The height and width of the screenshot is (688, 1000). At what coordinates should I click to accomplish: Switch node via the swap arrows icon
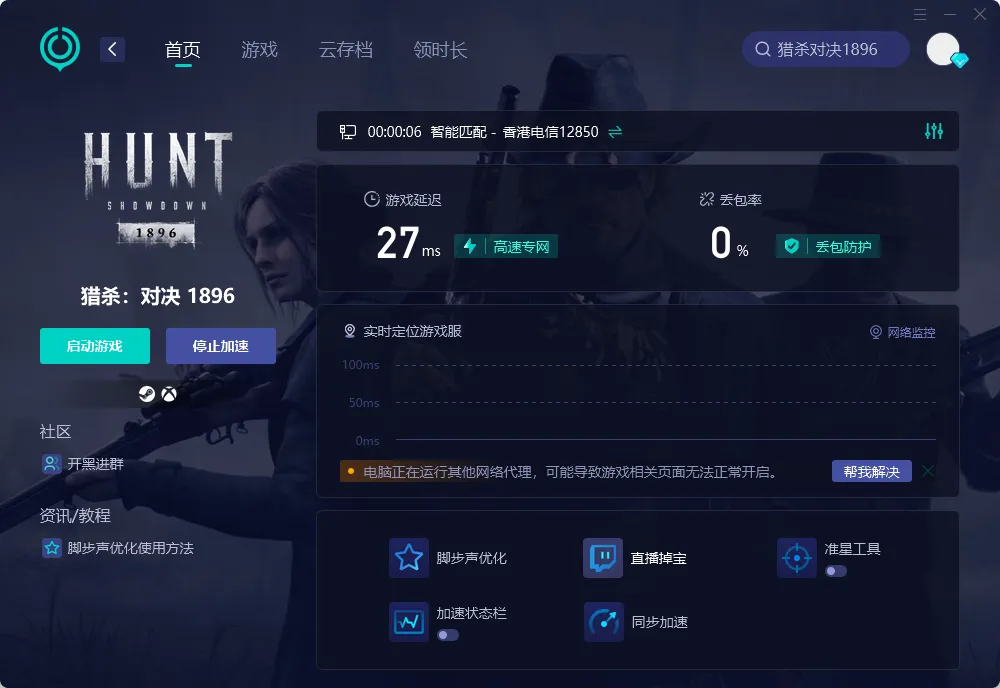615,132
